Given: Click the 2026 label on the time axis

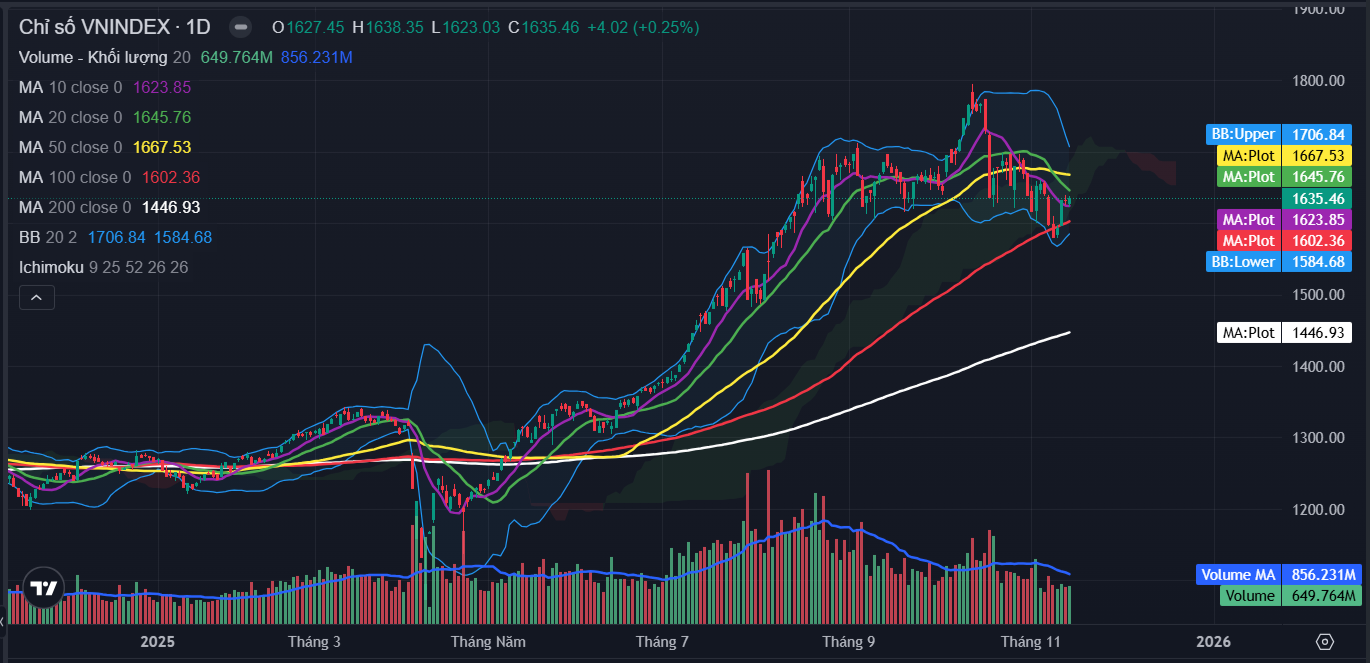Looking at the screenshot, I should (x=1213, y=641).
